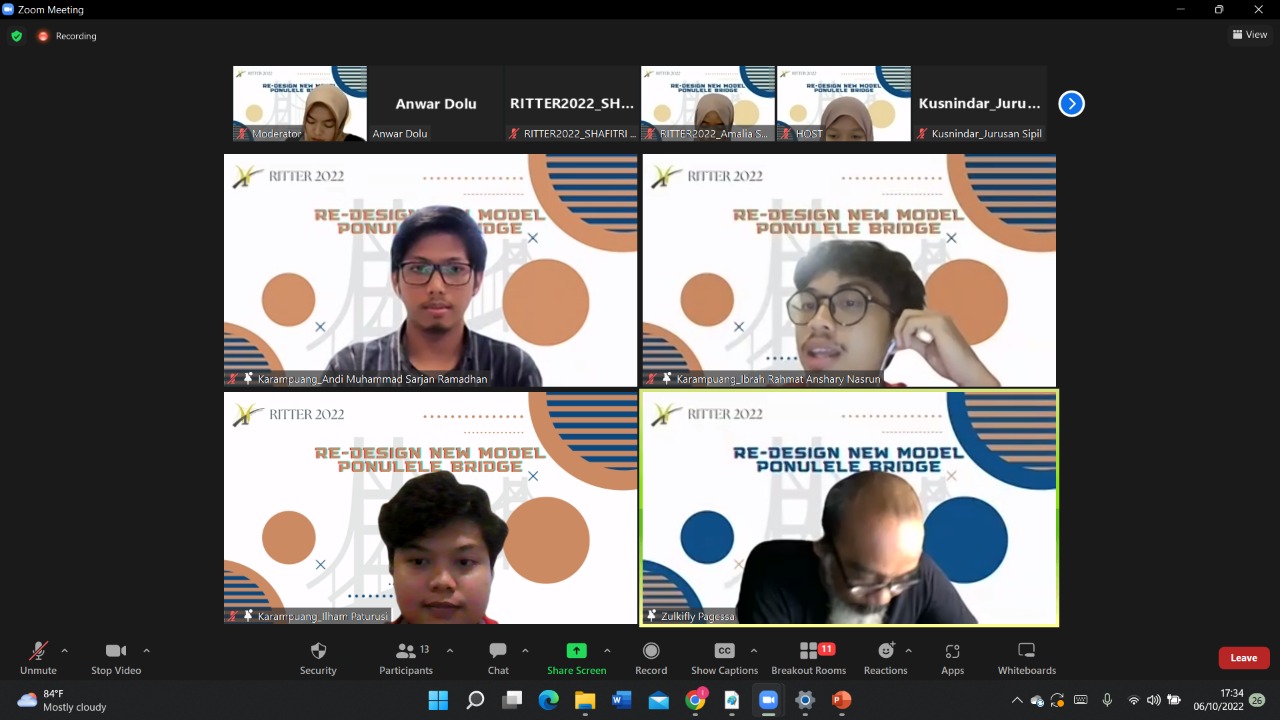Toggle Stop Video camera button
Image resolution: width=1280 pixels, height=720 pixels.
click(116, 657)
